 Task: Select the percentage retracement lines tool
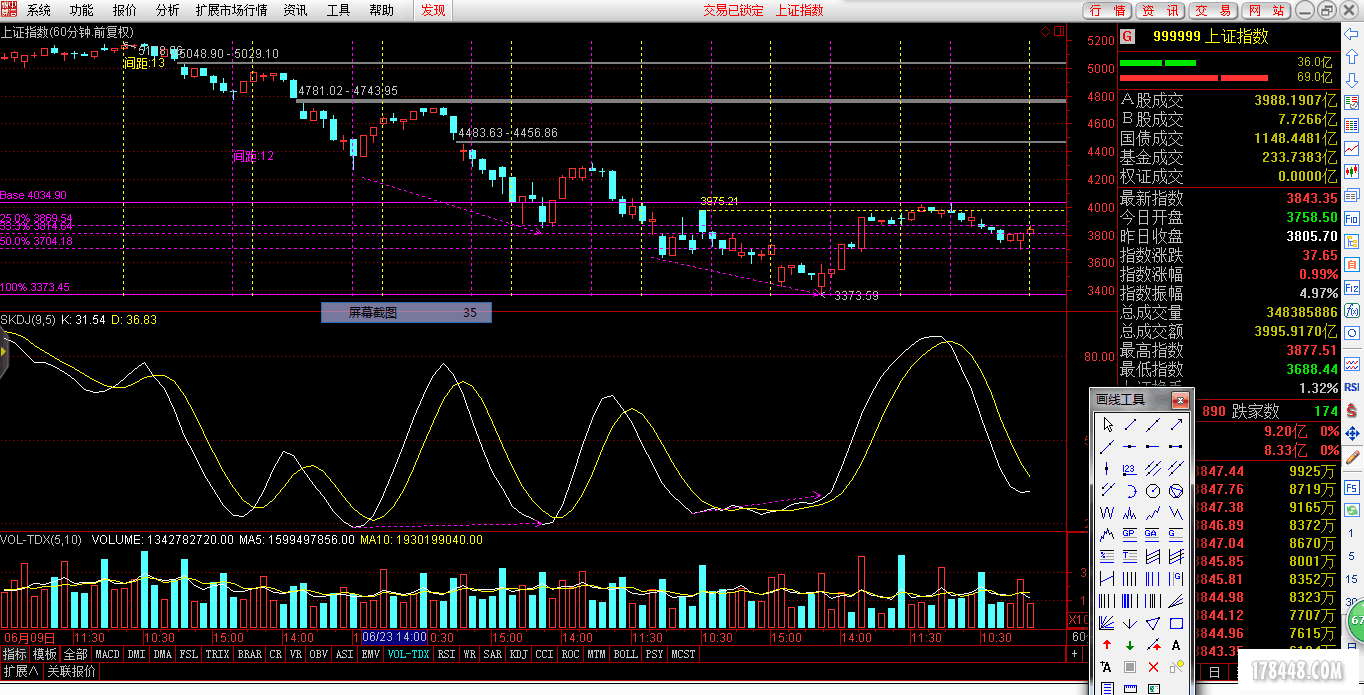pos(1107,556)
